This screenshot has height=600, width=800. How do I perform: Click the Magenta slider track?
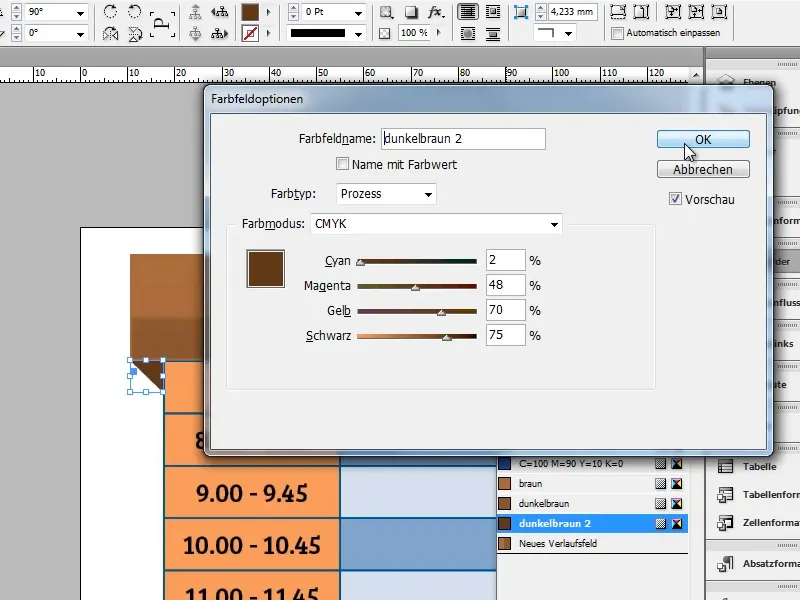417,286
